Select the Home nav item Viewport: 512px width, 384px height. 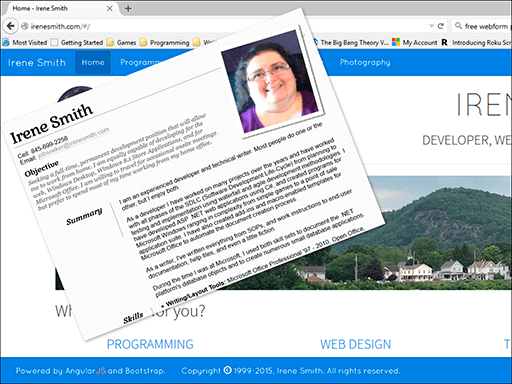[93, 62]
